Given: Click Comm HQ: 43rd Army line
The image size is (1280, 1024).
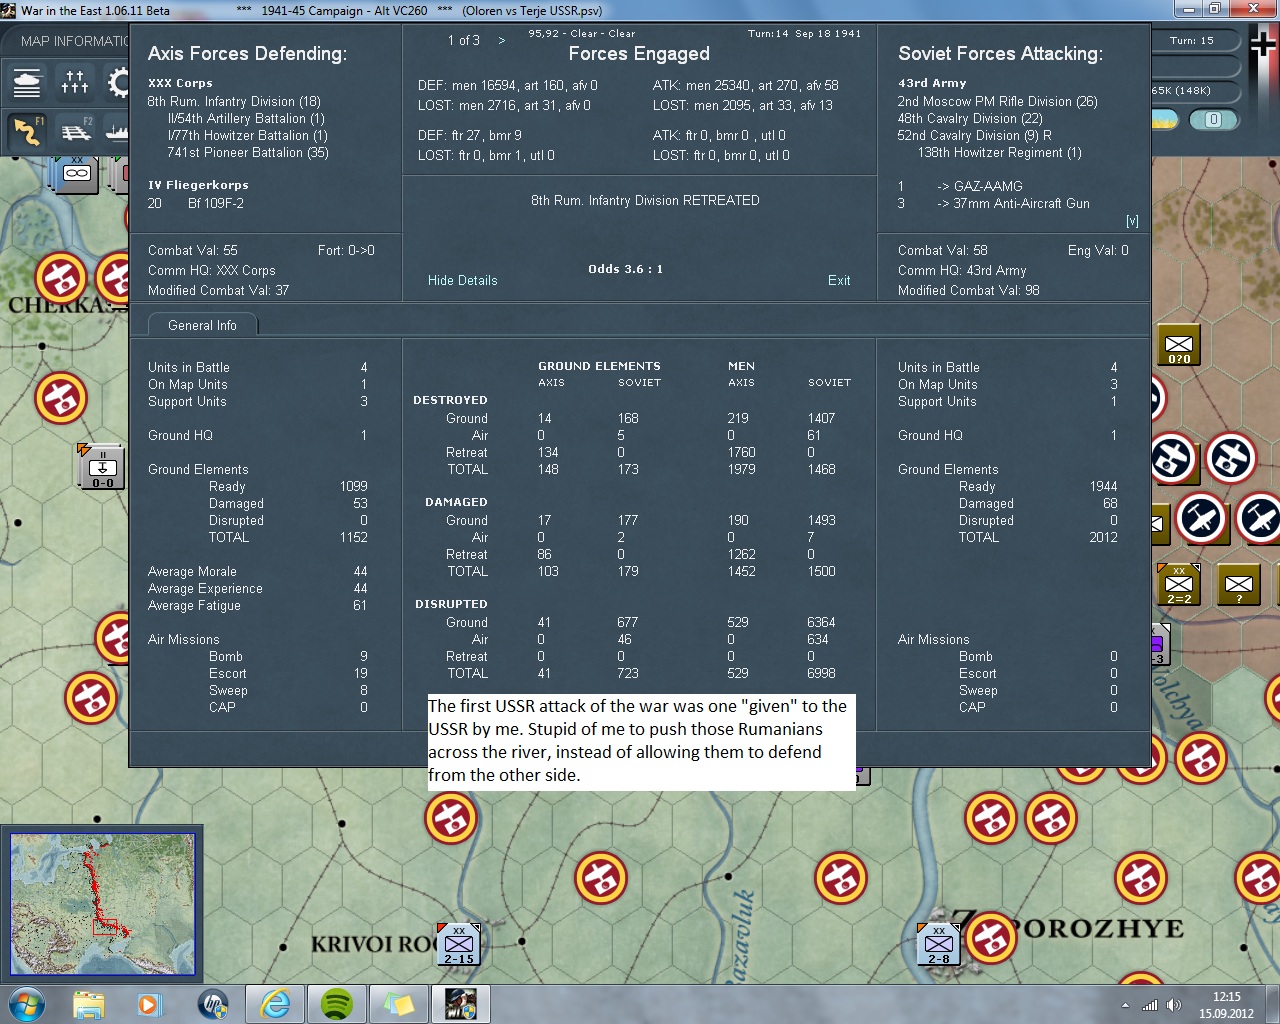Looking at the screenshot, I should [x=962, y=271].
